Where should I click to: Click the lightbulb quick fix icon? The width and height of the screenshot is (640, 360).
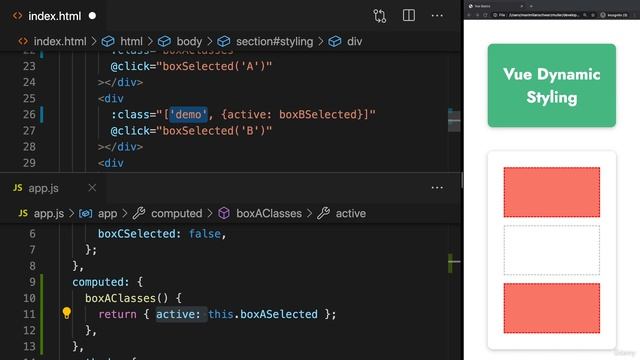67,313
